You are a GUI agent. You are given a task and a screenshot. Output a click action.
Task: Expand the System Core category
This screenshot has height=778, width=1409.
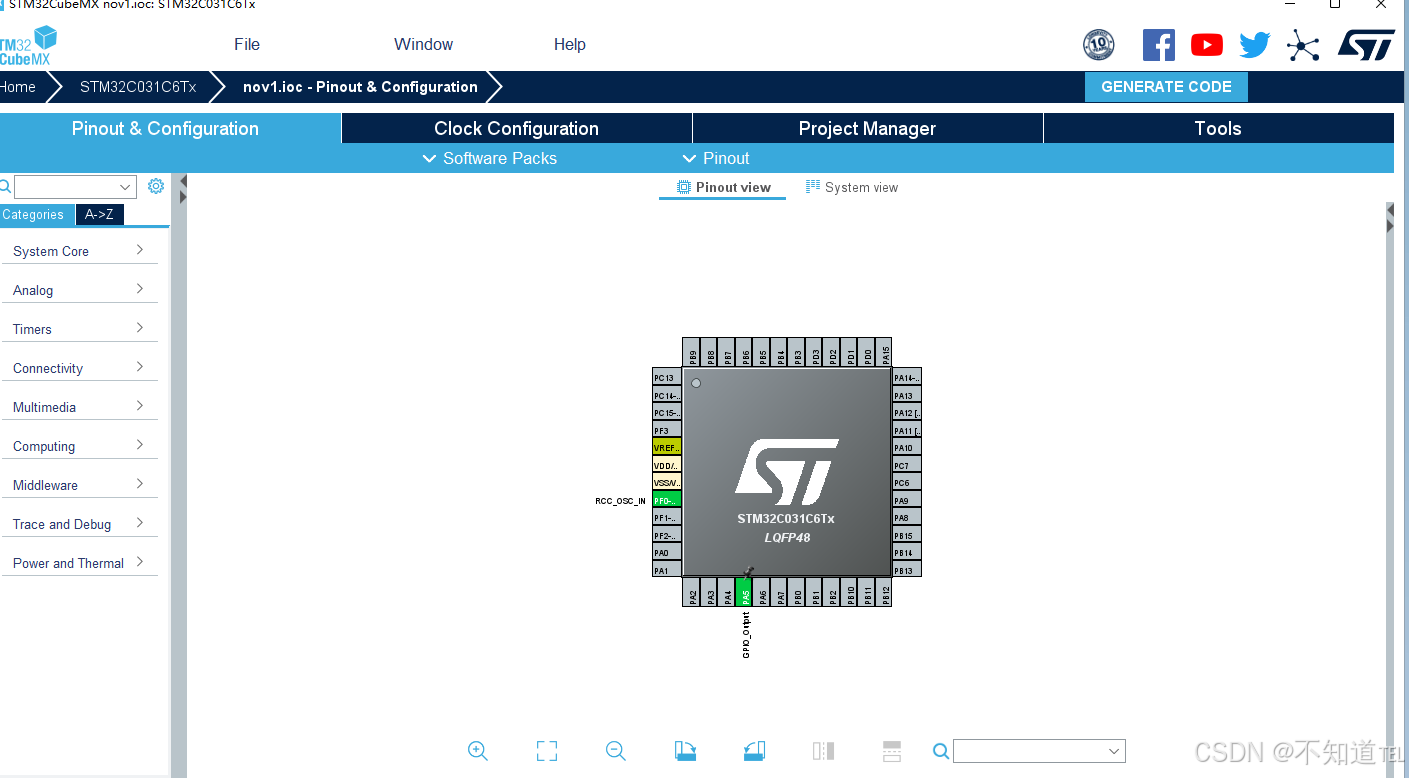point(79,251)
